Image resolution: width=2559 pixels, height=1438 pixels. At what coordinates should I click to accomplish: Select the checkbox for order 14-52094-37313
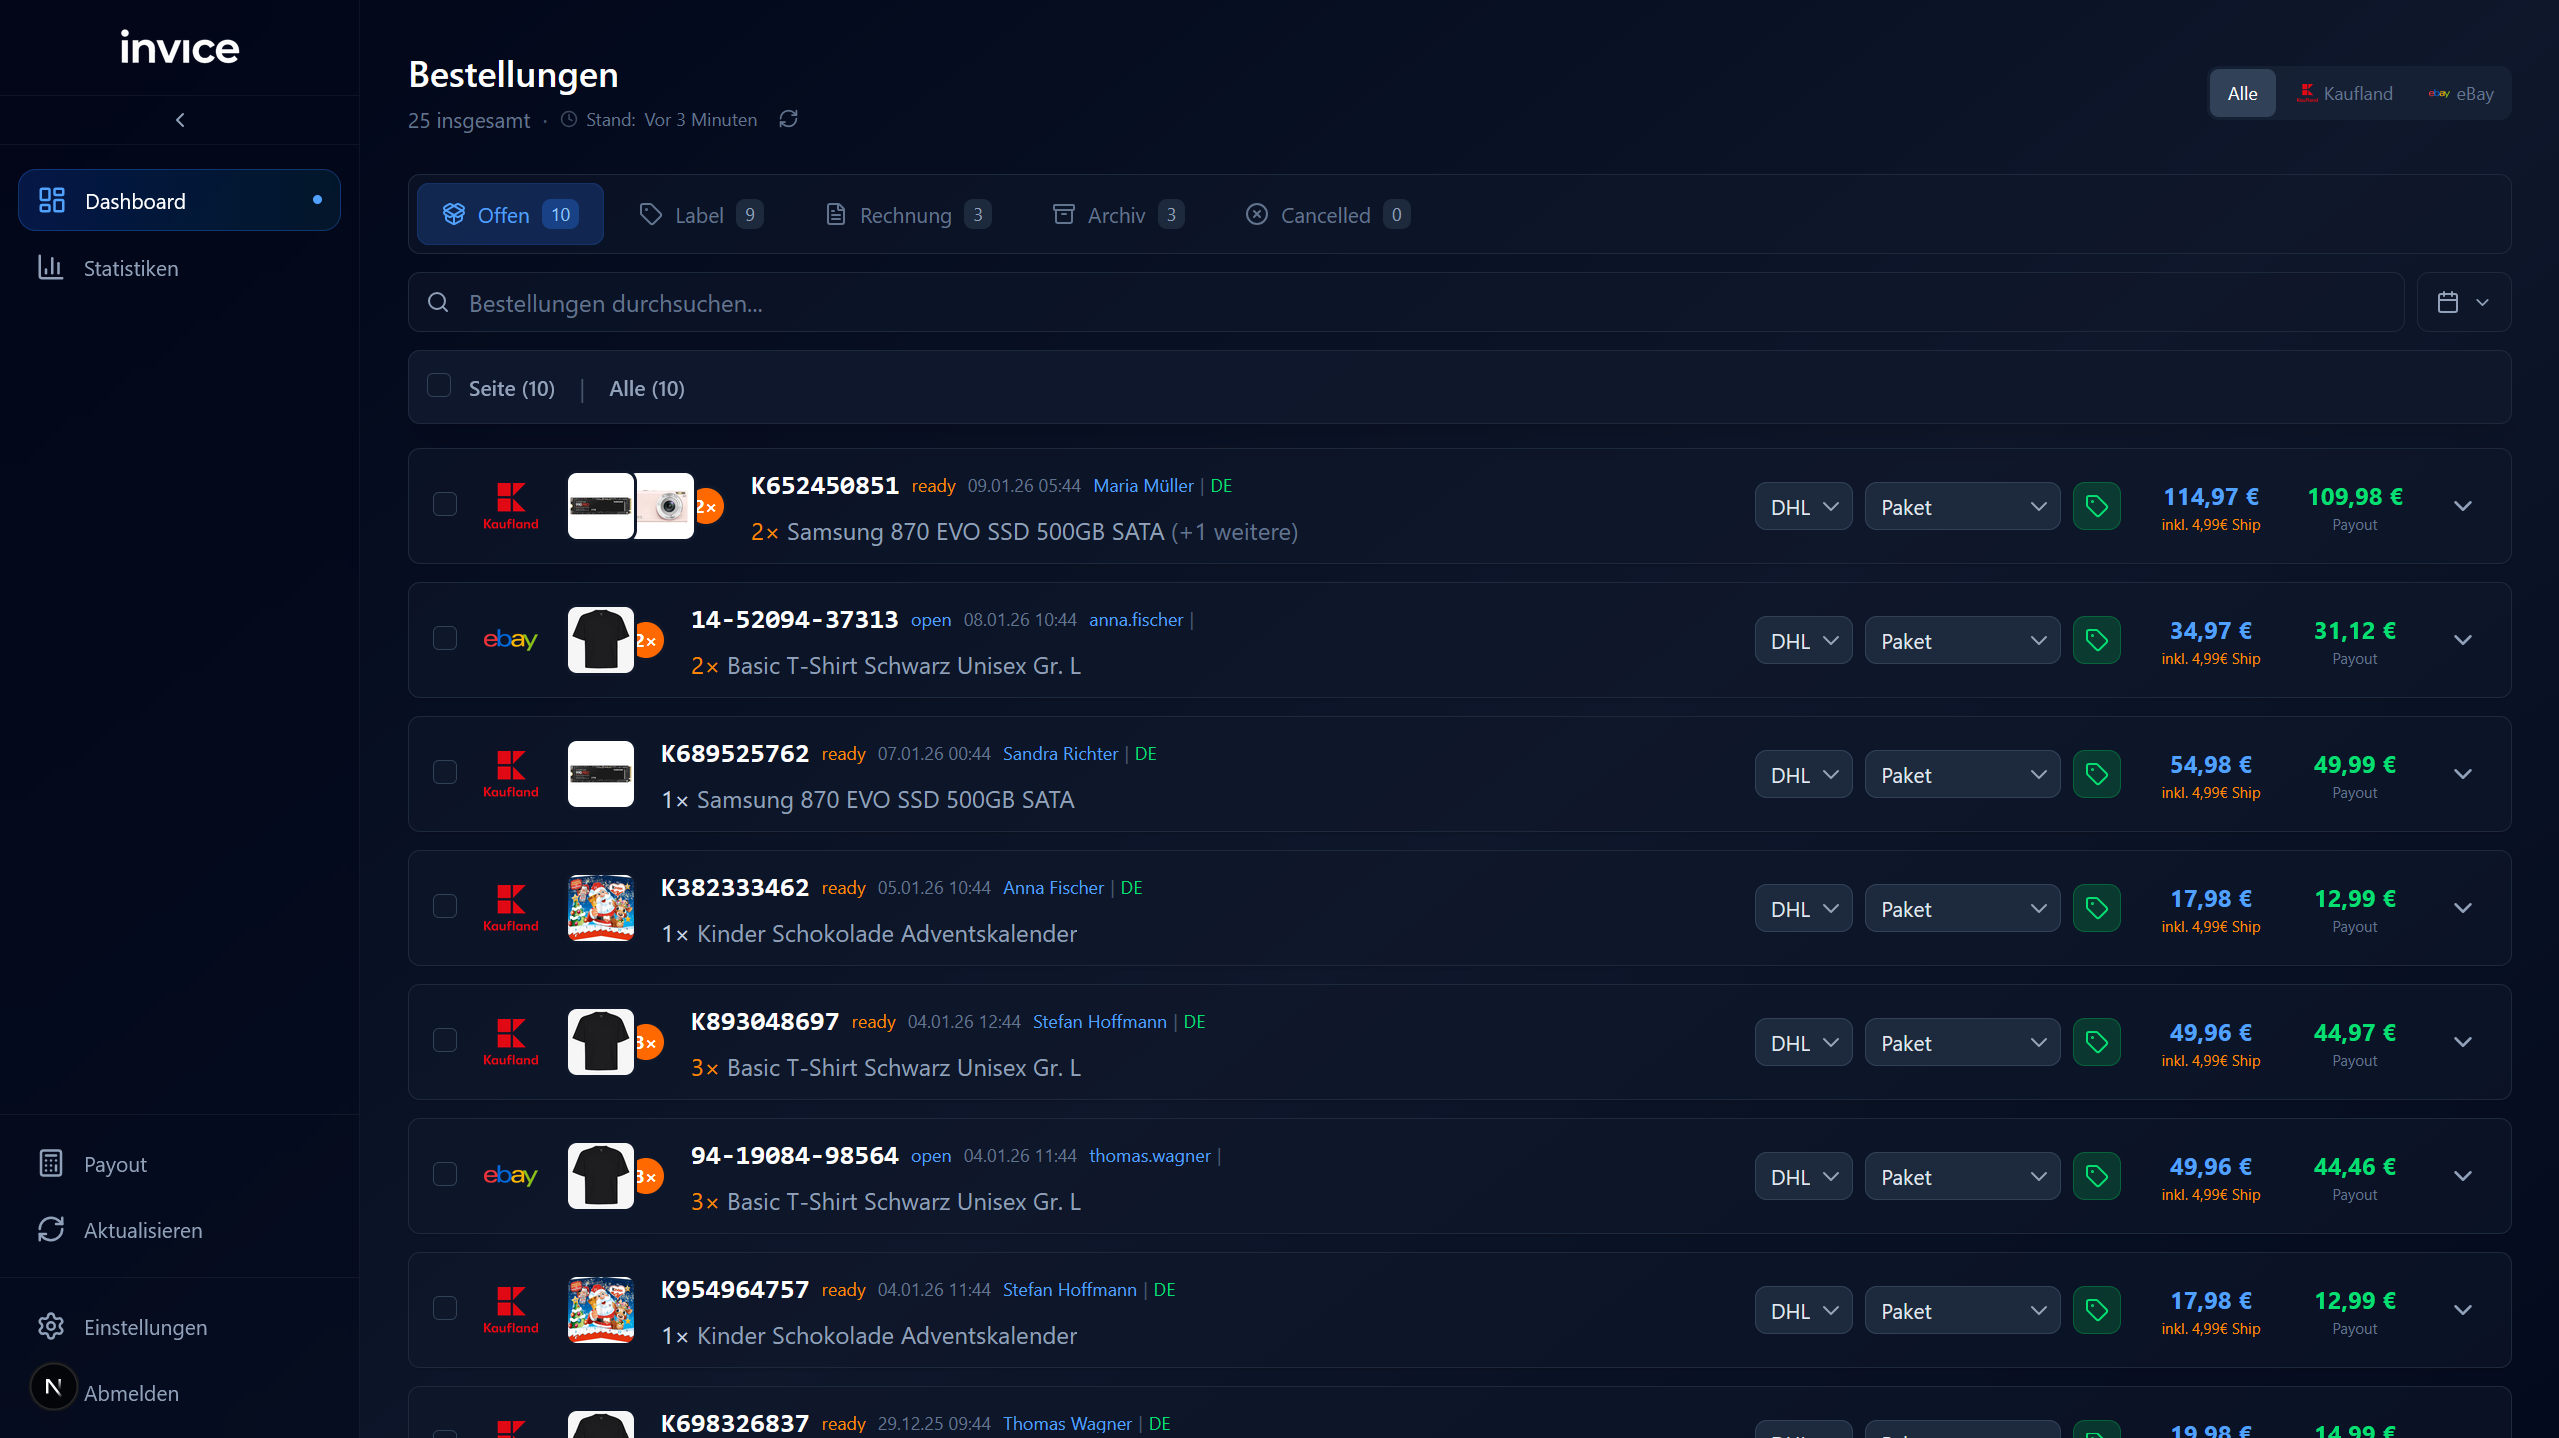tap(445, 638)
